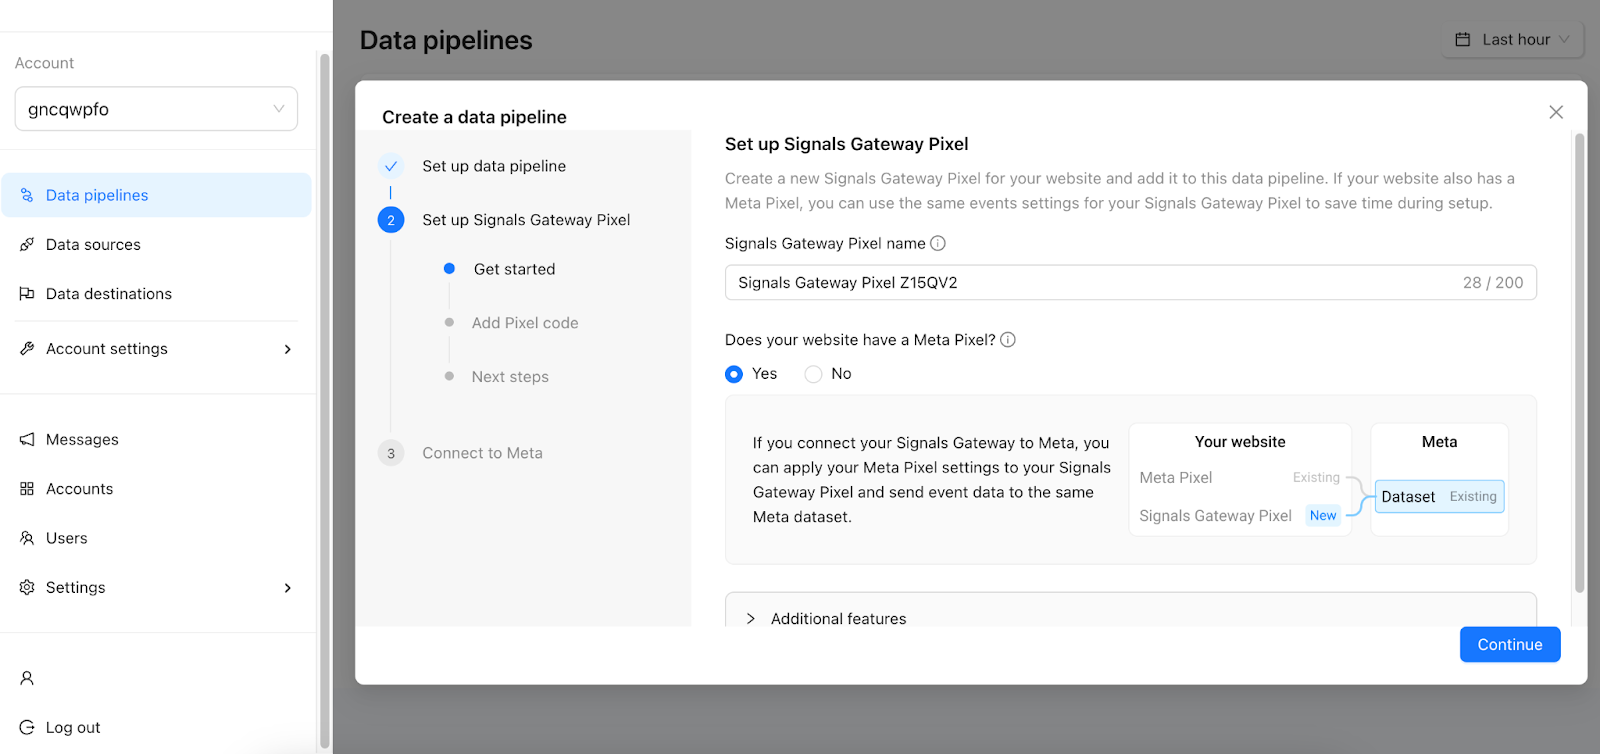Click the 28 / 200 character counter
Image resolution: width=1600 pixels, height=754 pixels.
point(1493,283)
